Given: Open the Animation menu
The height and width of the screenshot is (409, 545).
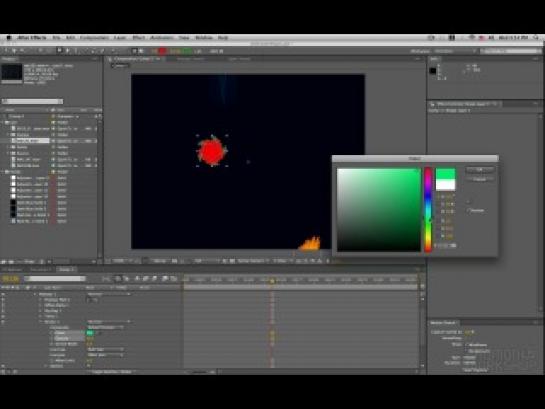Looking at the screenshot, I should pyautogui.click(x=162, y=38).
